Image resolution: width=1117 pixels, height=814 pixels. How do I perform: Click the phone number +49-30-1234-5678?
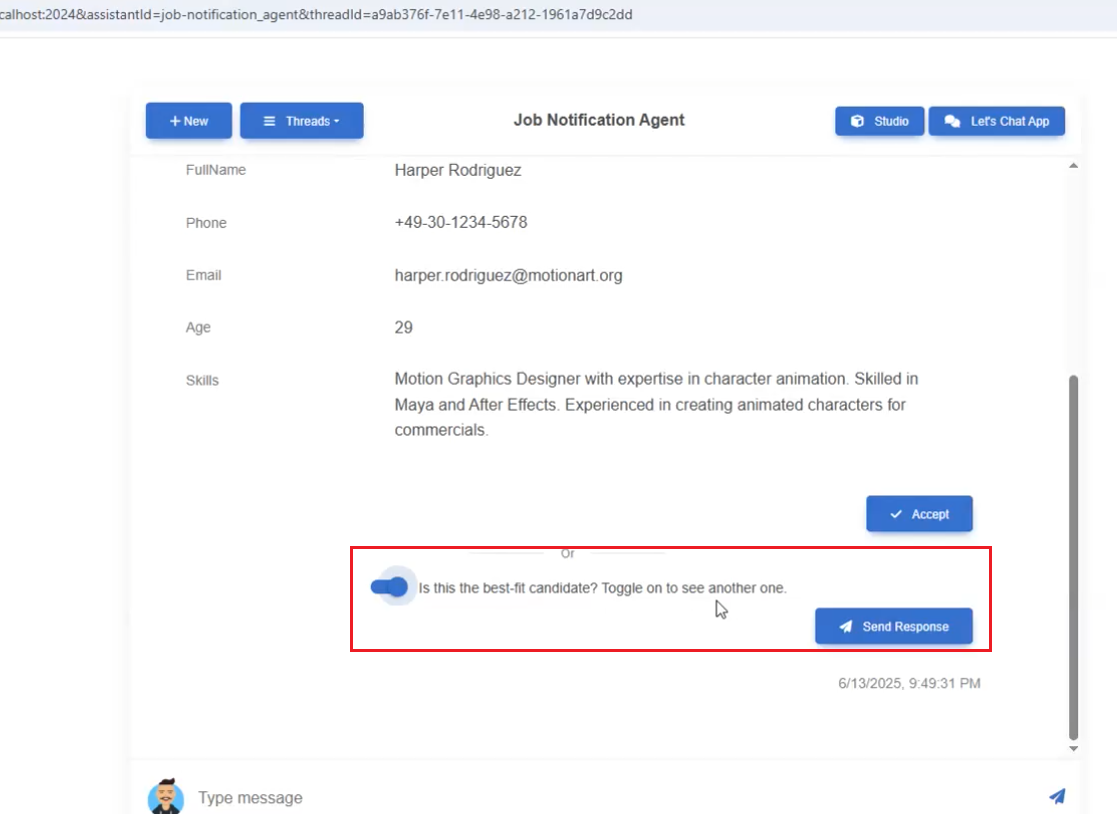461,222
